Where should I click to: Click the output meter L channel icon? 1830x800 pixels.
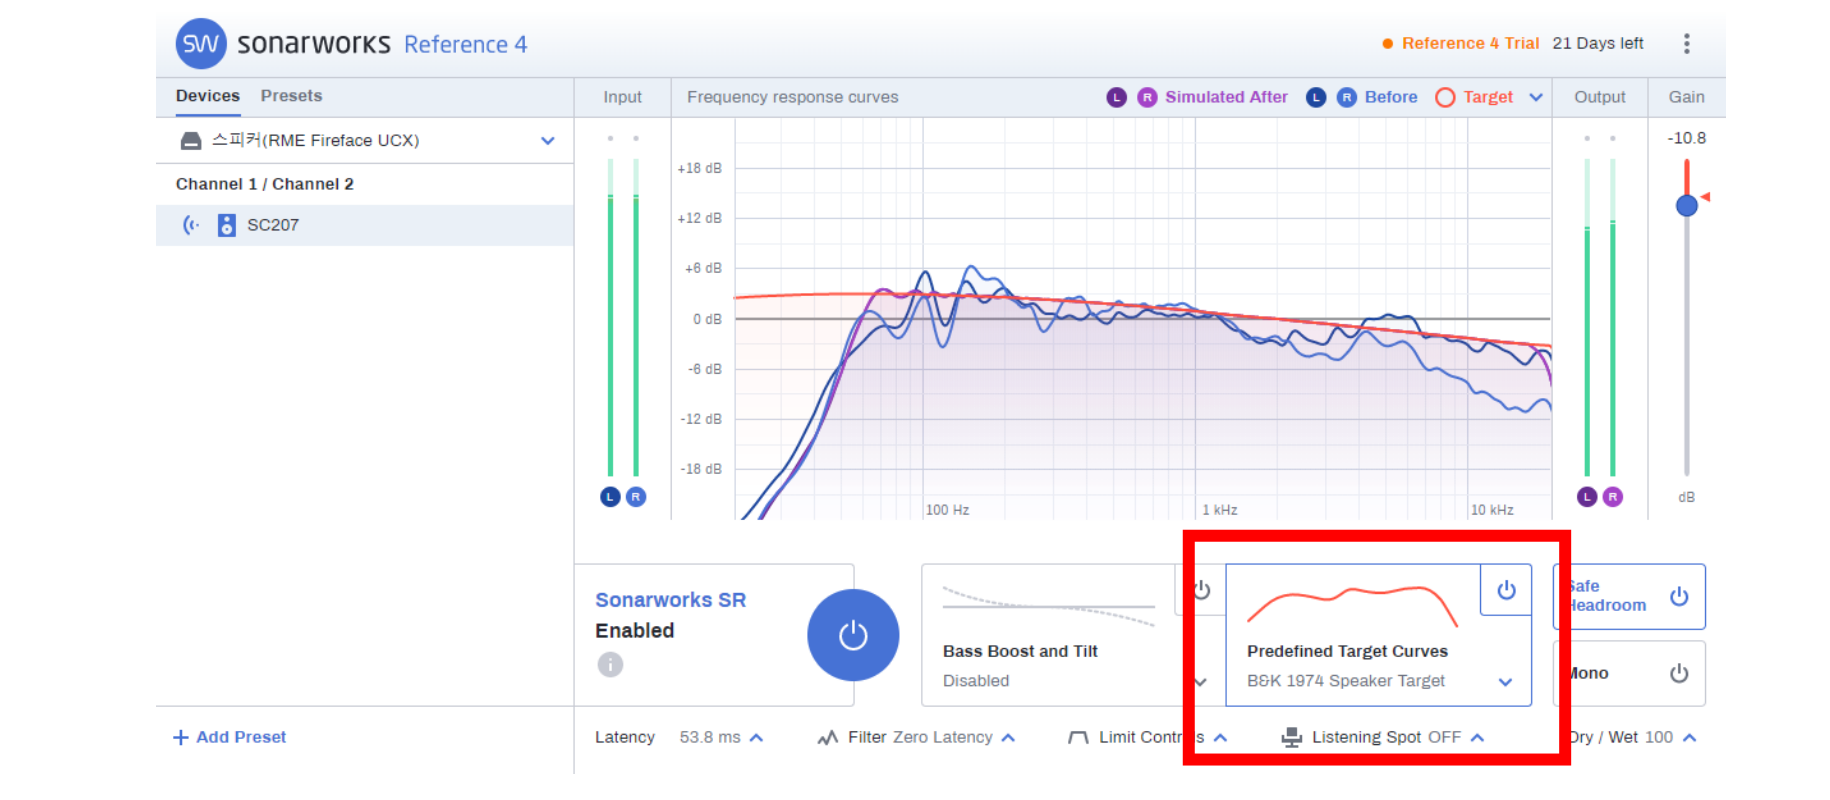(x=1587, y=497)
